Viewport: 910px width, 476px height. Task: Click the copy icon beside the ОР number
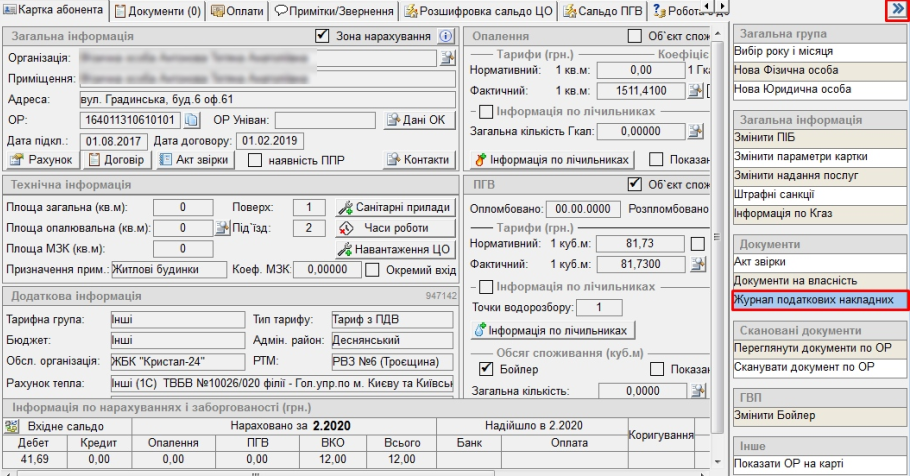pos(193,121)
